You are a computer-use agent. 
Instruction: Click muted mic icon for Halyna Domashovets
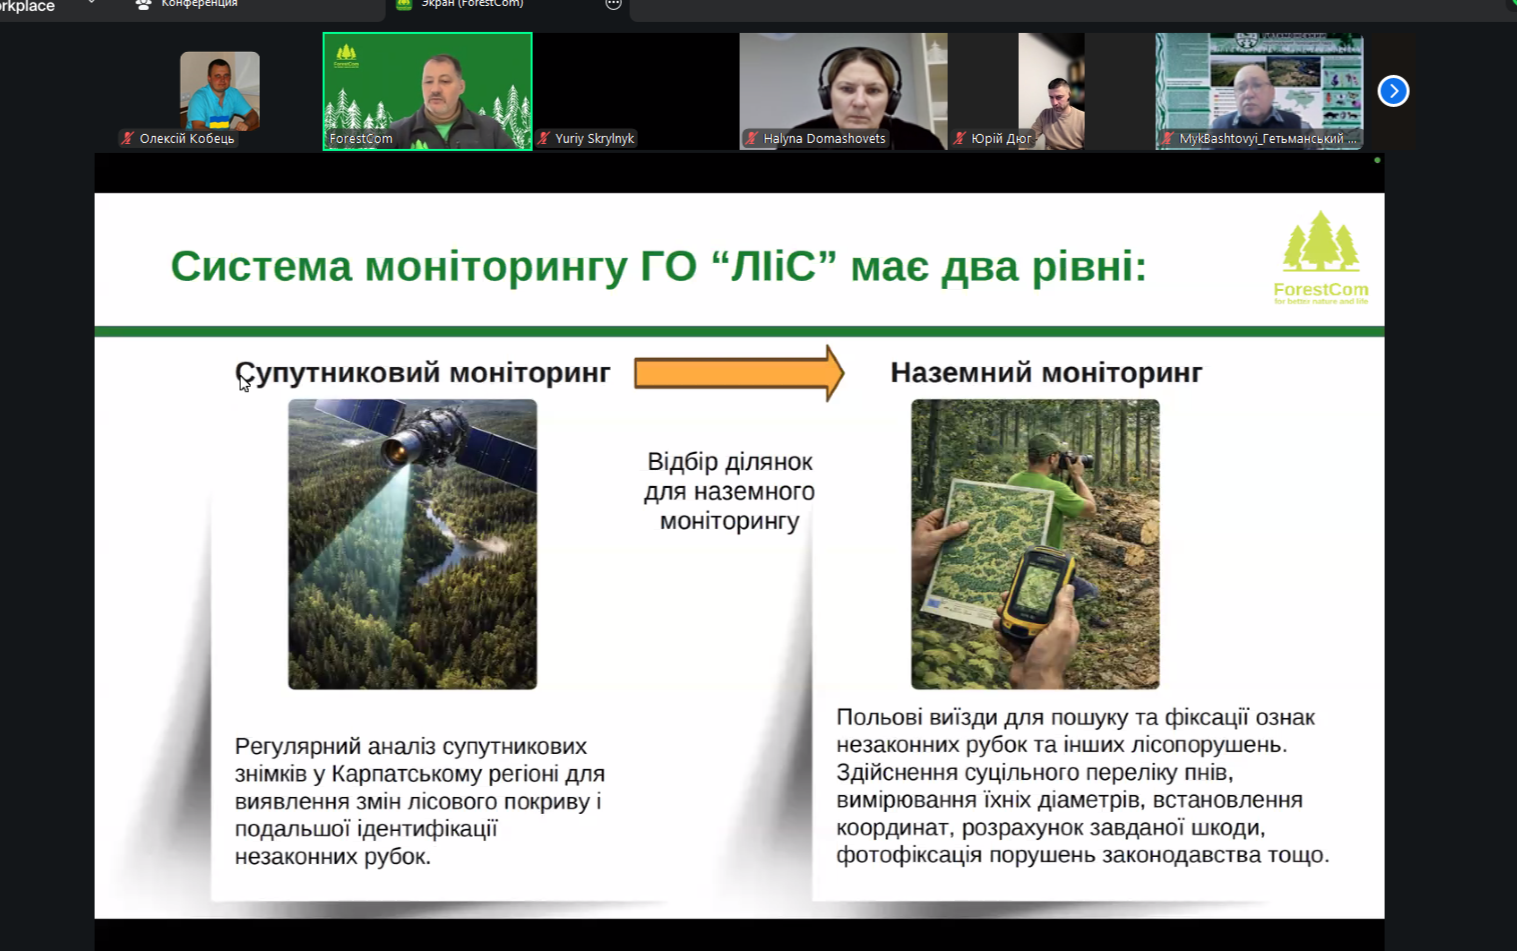click(x=752, y=139)
